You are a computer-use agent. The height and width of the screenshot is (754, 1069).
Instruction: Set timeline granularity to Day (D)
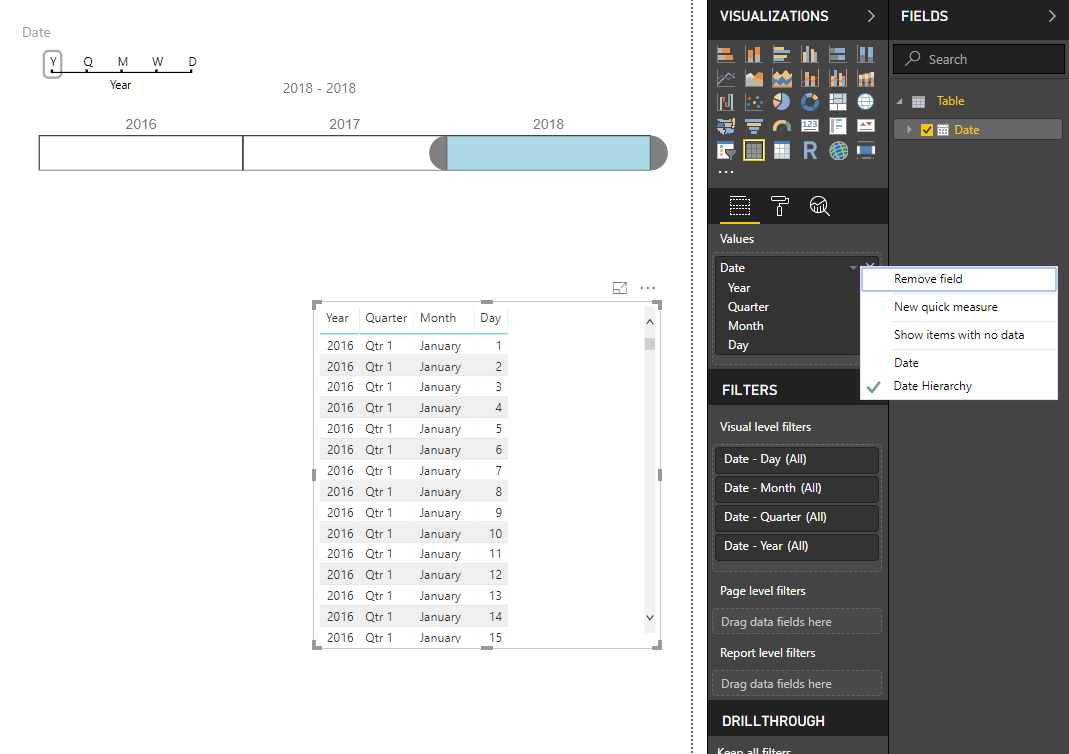192,63
